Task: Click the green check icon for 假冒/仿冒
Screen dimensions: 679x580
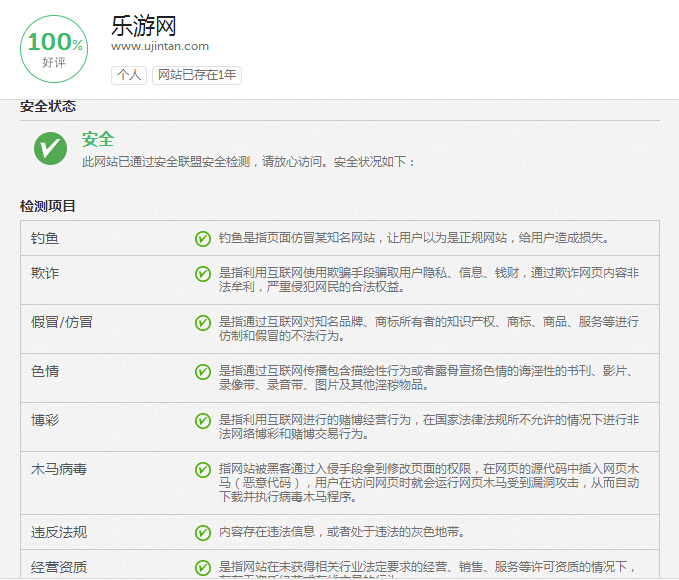Action: [203, 322]
